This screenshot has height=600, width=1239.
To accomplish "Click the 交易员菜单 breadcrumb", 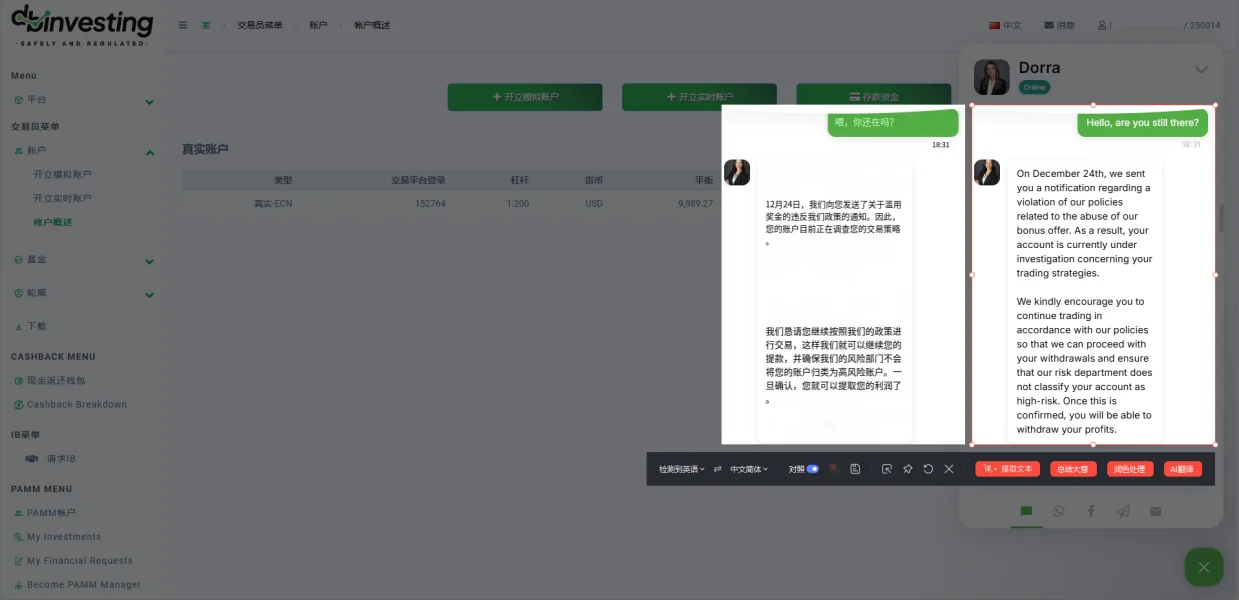I will pos(260,25).
